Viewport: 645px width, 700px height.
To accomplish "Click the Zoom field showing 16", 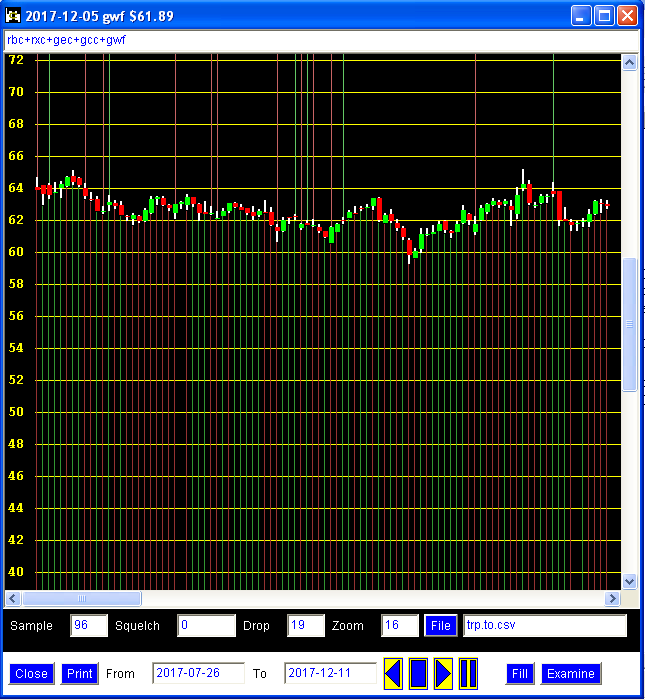I will click(x=399, y=625).
